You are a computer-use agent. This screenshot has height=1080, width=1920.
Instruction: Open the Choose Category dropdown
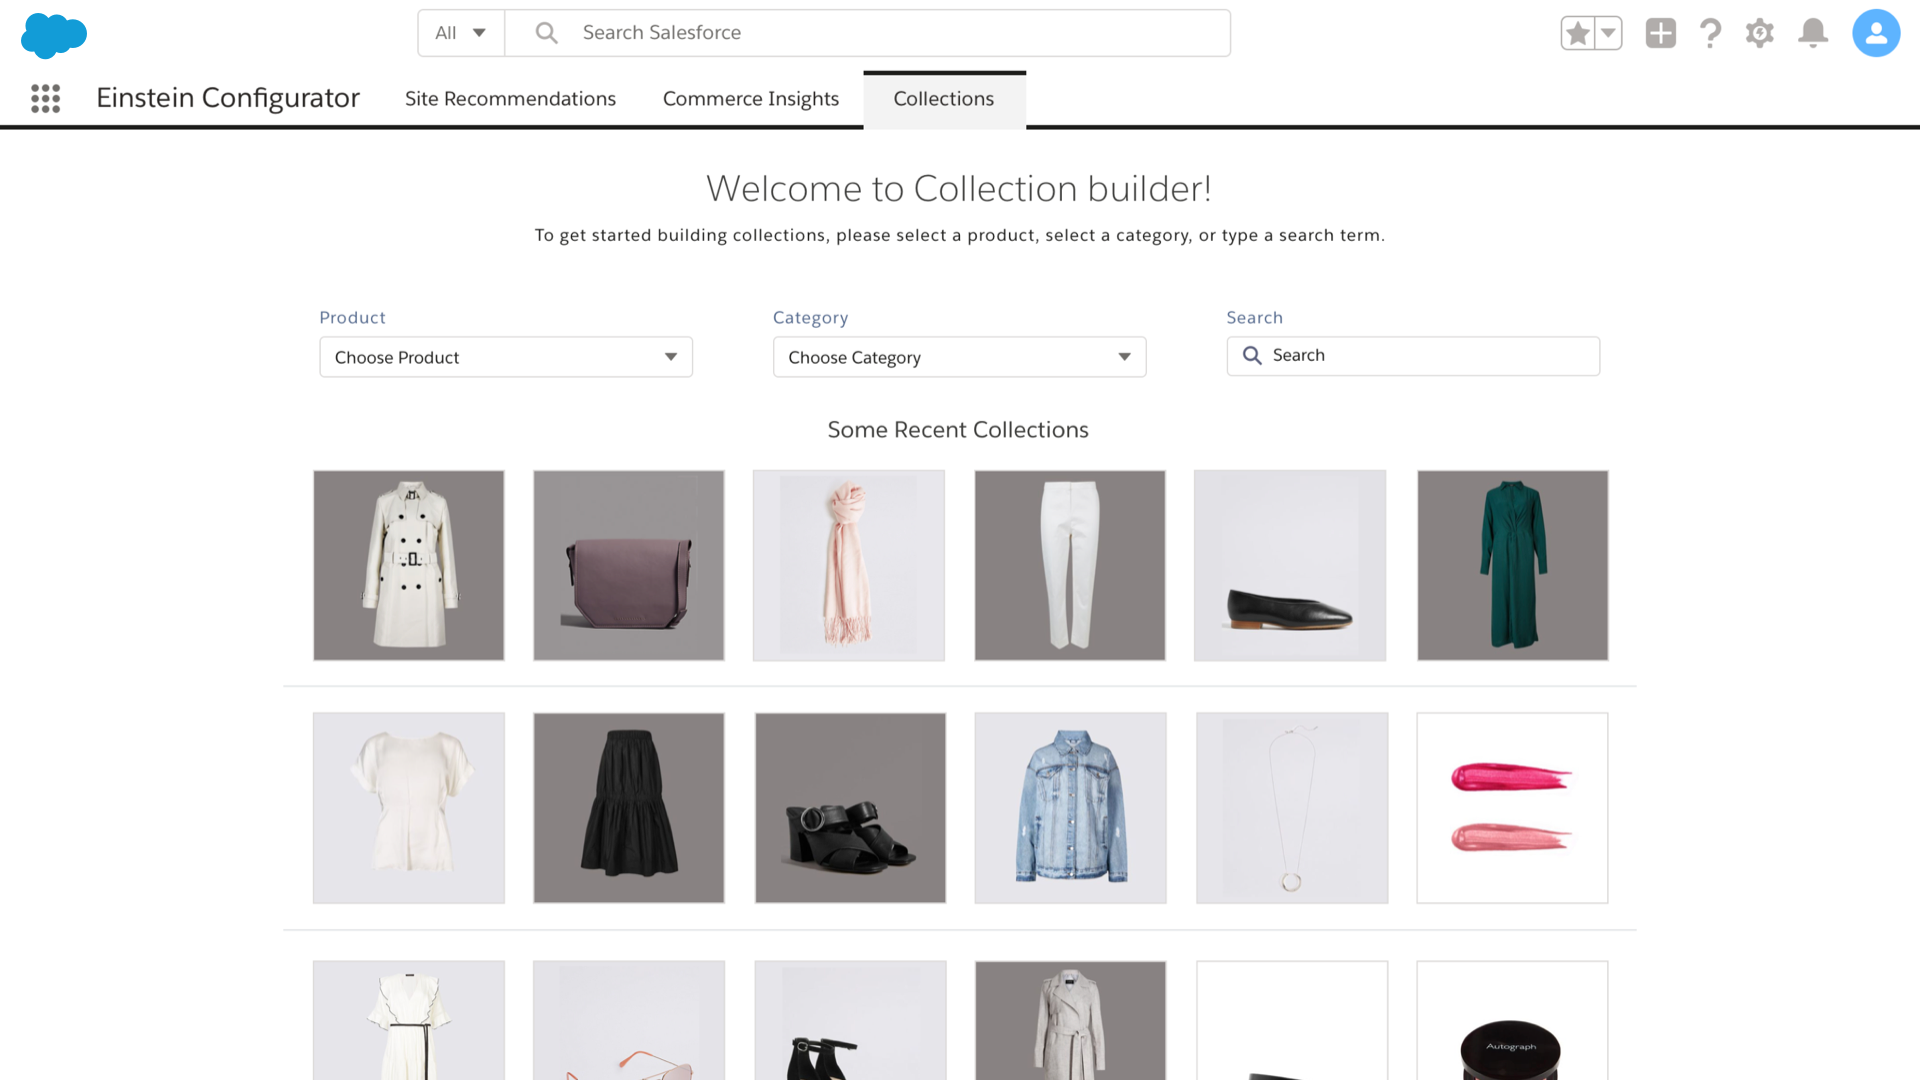pyautogui.click(x=959, y=357)
